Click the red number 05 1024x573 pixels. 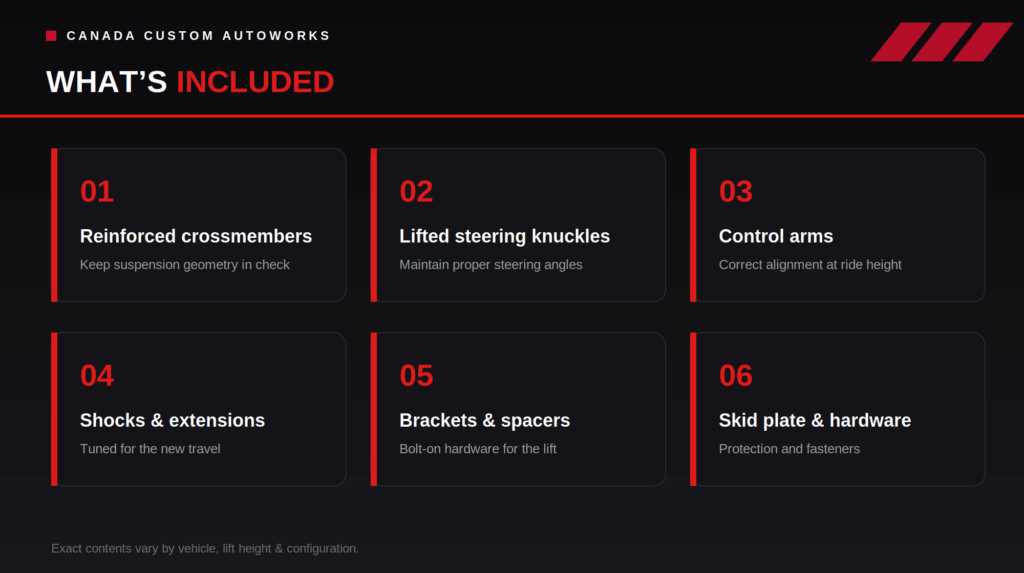pyautogui.click(x=416, y=376)
